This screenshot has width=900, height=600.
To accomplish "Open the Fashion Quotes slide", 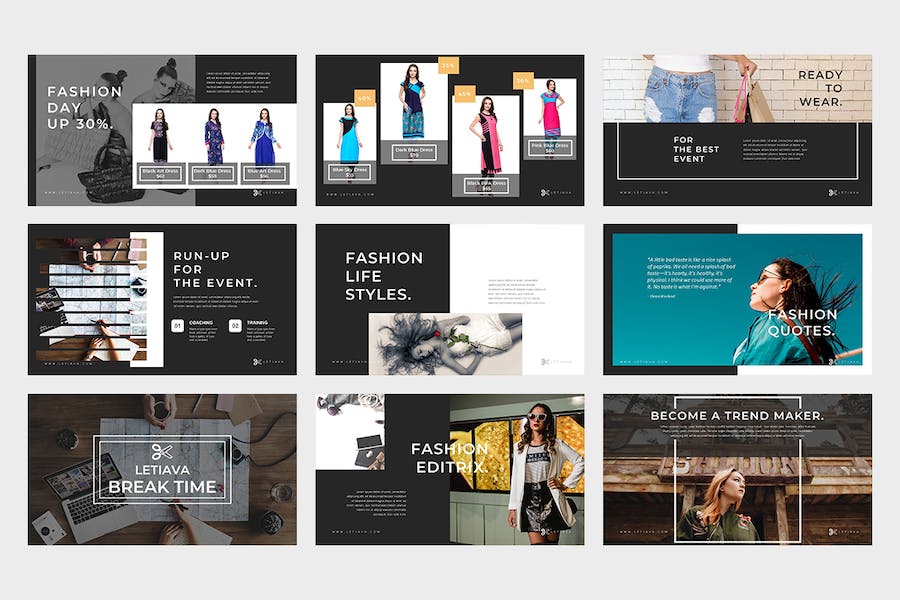I will tap(737, 299).
